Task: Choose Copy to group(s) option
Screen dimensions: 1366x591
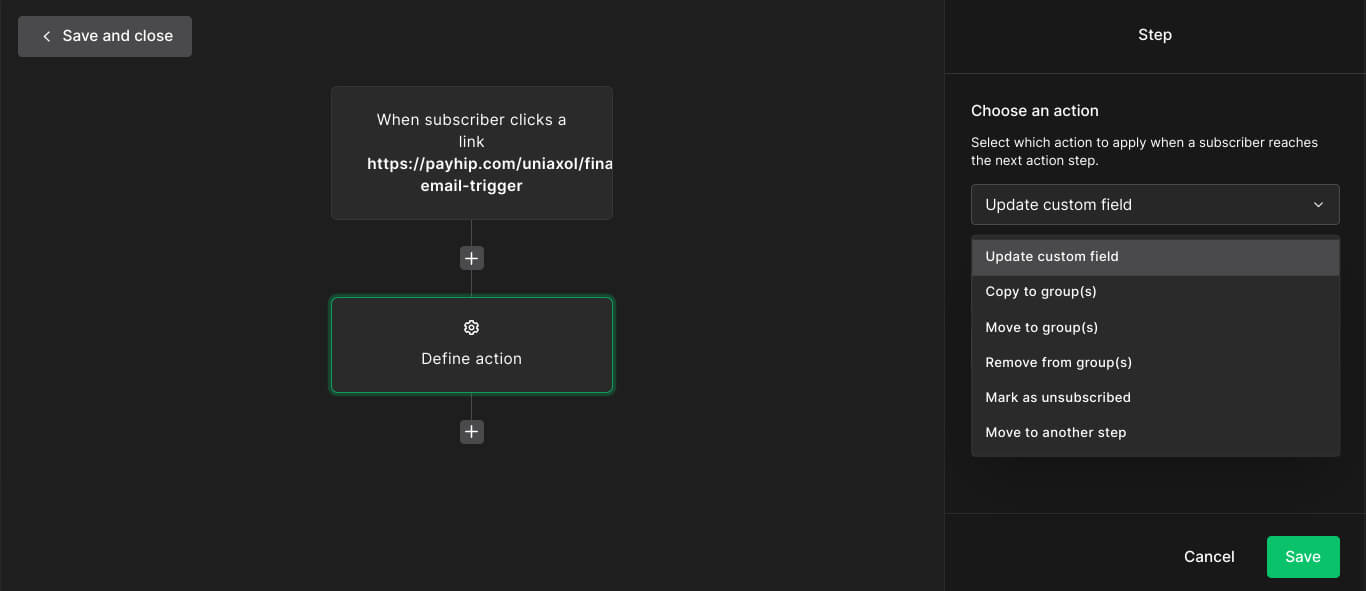Action: click(x=1041, y=292)
